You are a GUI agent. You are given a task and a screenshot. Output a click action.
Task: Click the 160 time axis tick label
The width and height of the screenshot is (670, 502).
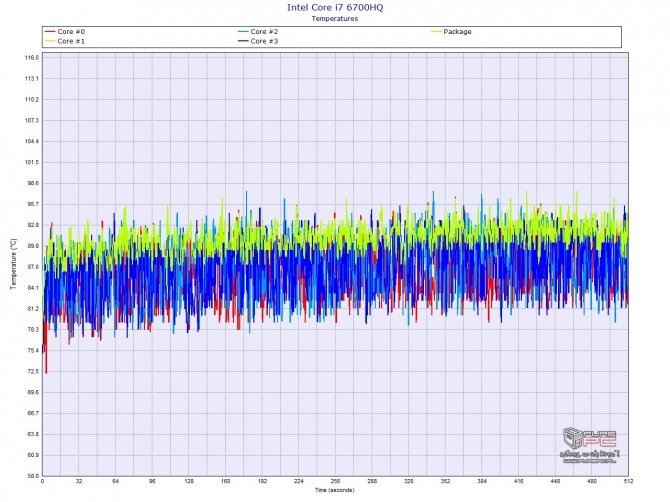point(226,481)
